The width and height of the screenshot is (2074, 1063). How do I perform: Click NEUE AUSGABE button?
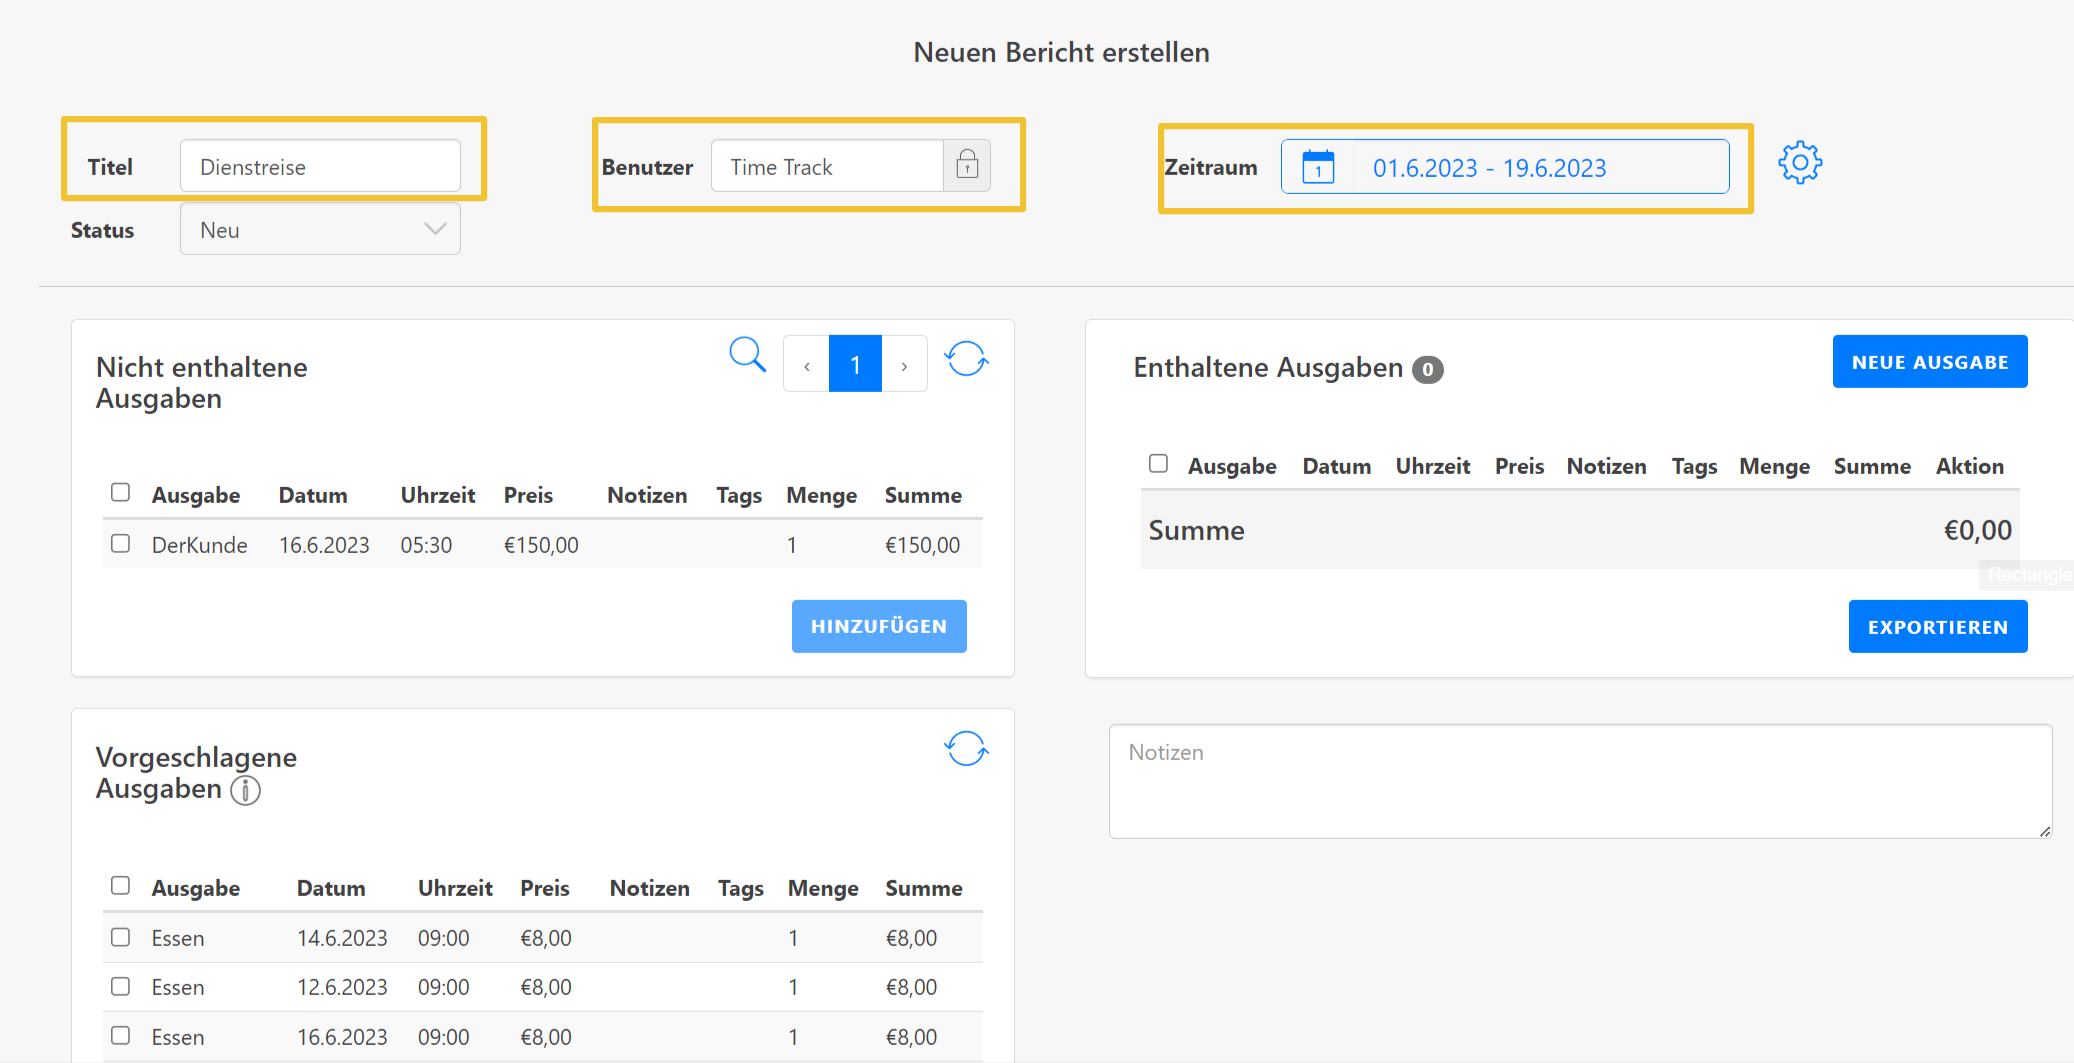pyautogui.click(x=1929, y=362)
